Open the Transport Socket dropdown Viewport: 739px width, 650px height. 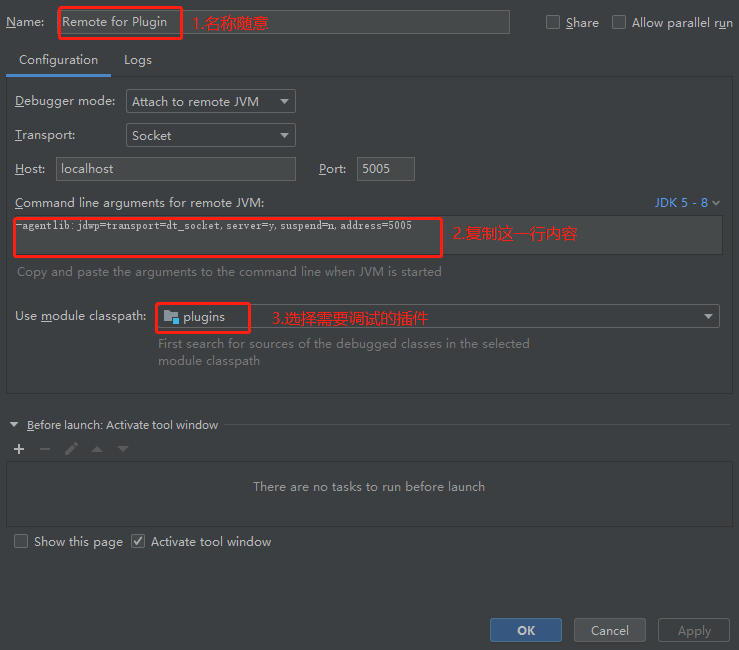211,135
